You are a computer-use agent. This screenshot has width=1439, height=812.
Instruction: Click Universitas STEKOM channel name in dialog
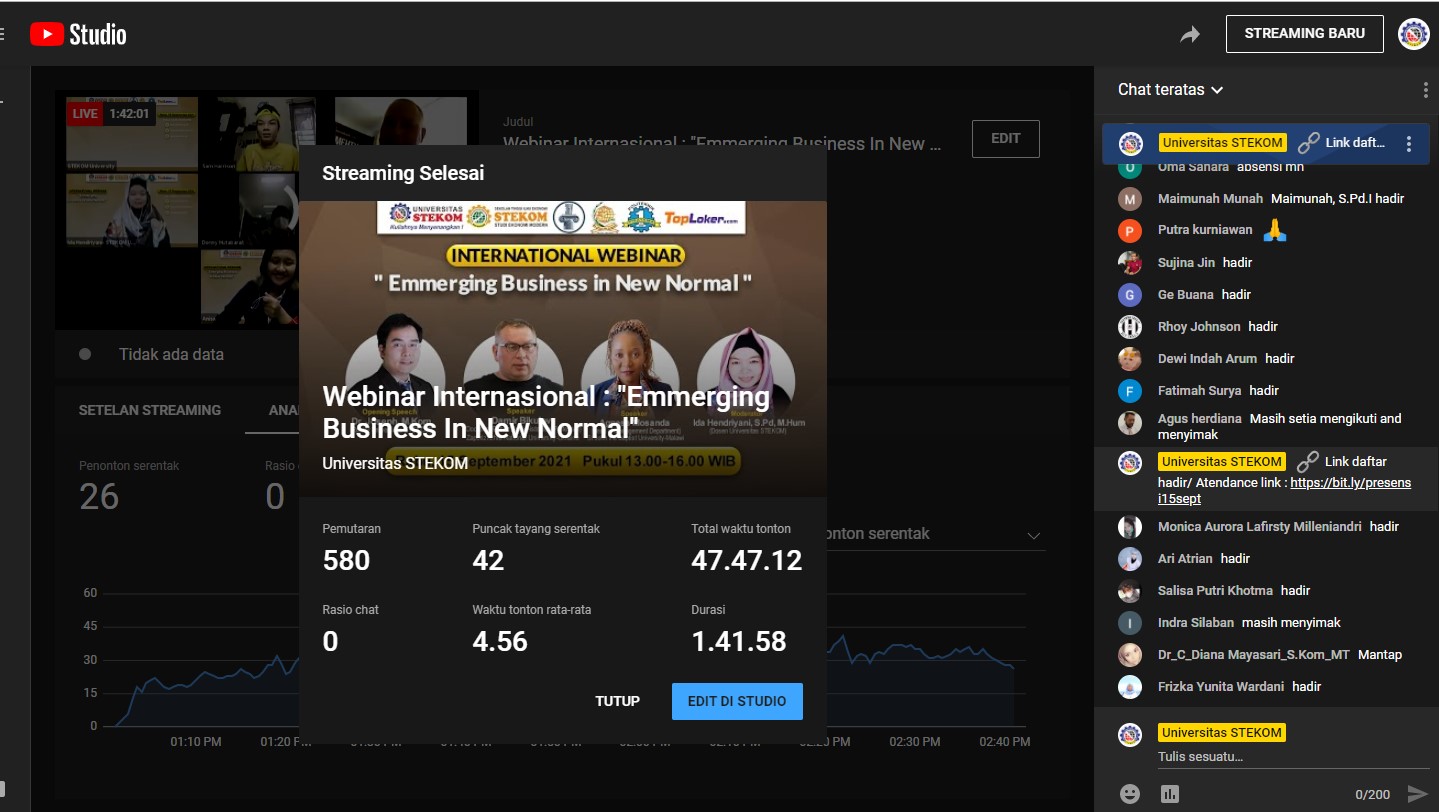395,463
